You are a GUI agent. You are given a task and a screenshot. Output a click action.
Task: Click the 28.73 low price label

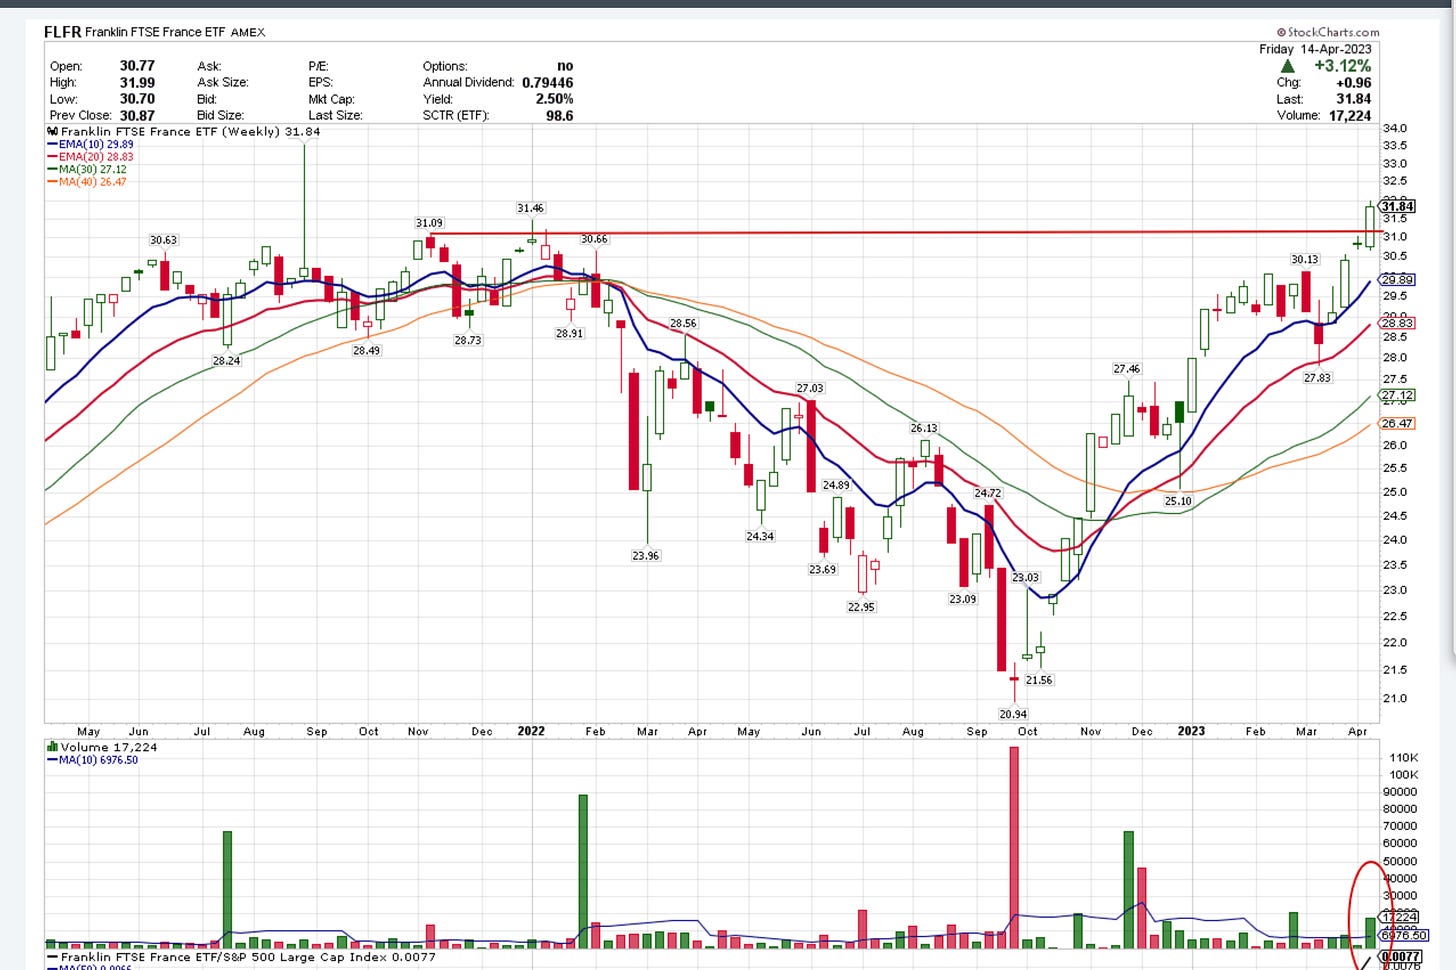click(467, 341)
